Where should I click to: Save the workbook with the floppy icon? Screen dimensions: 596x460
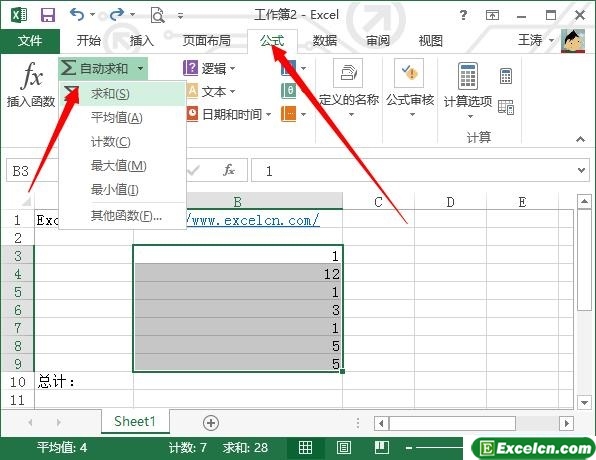(48, 15)
